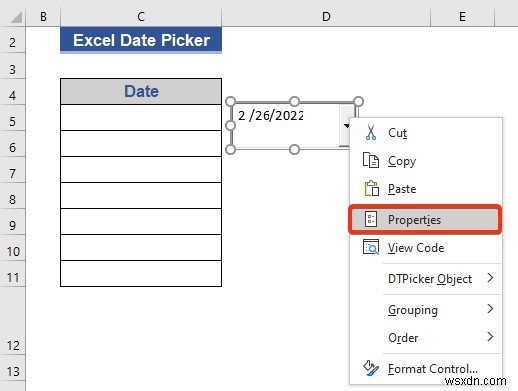Click the Copy pages icon
This screenshot has height=391, width=518.
371,160
